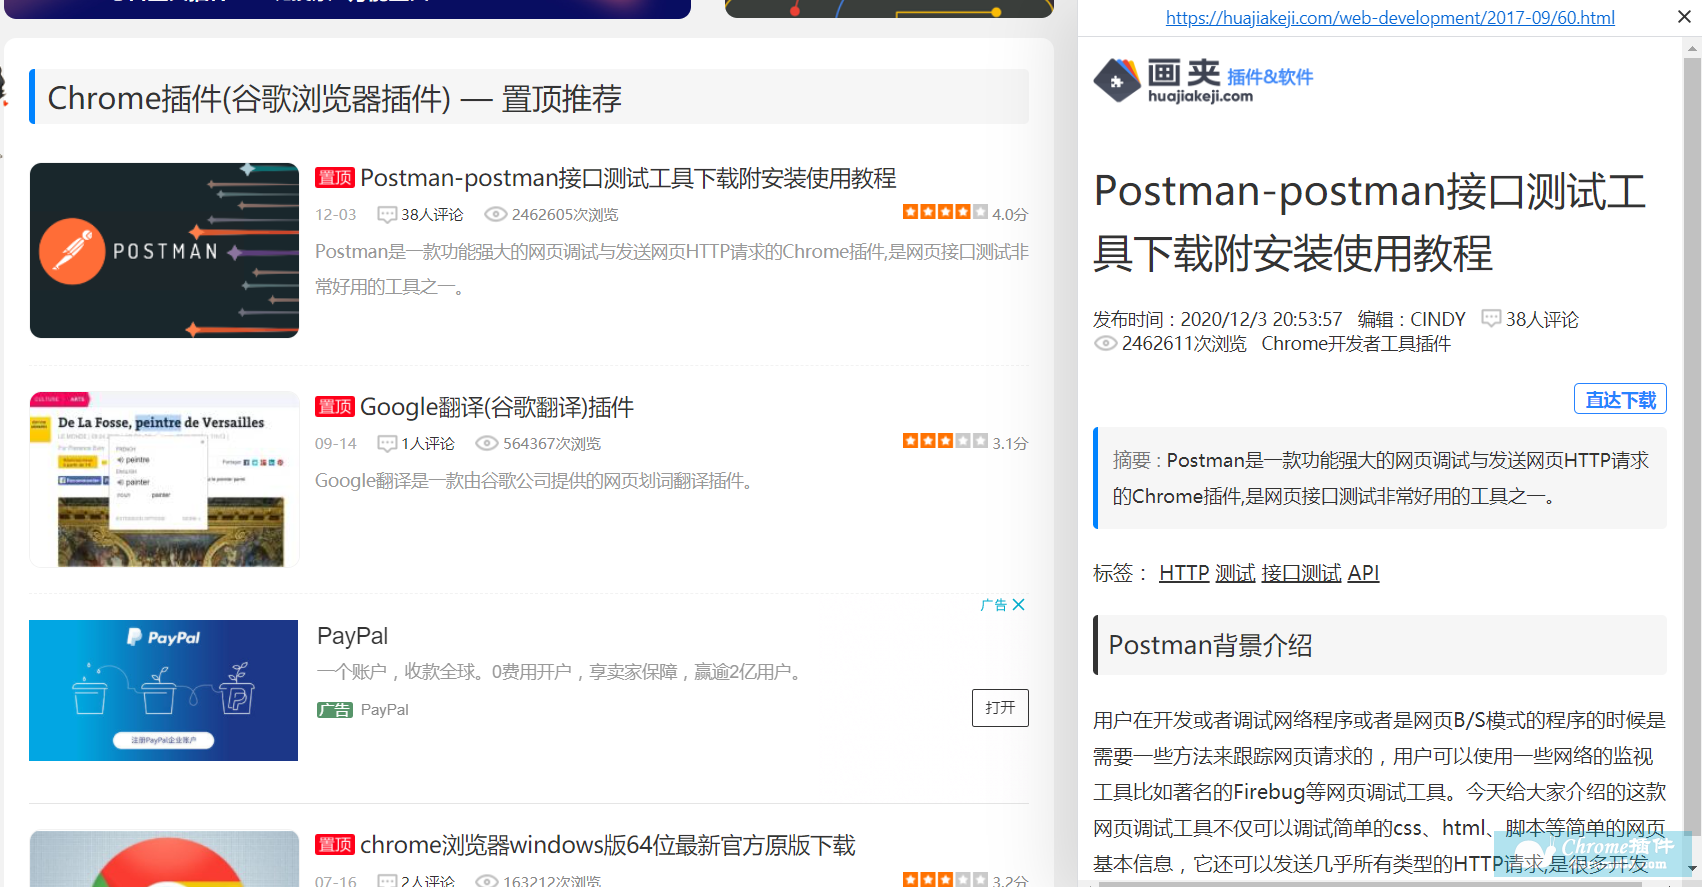Click the 广告 ad info label

[x=994, y=605]
